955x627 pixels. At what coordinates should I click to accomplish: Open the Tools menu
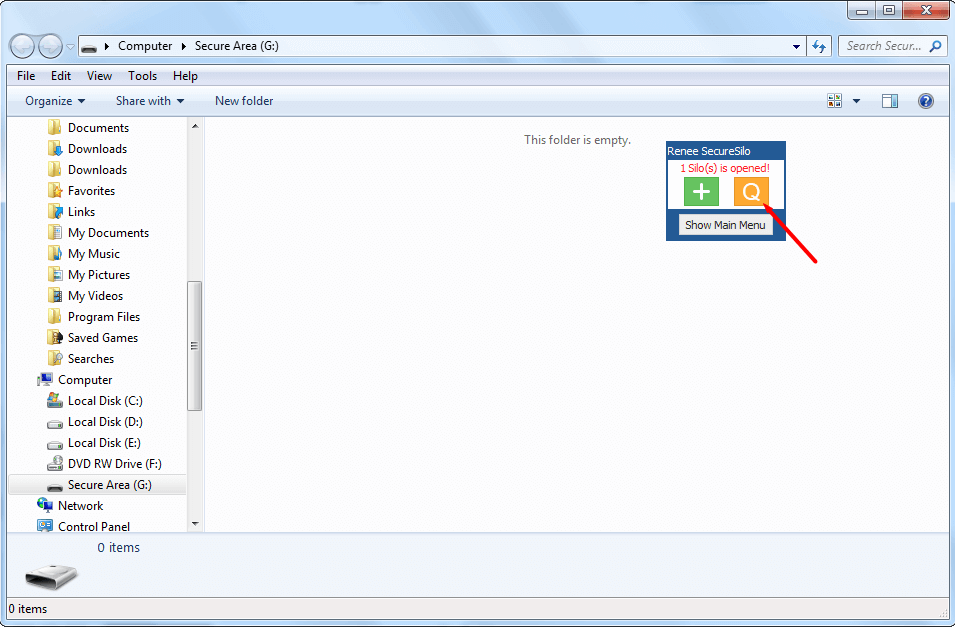(x=142, y=76)
